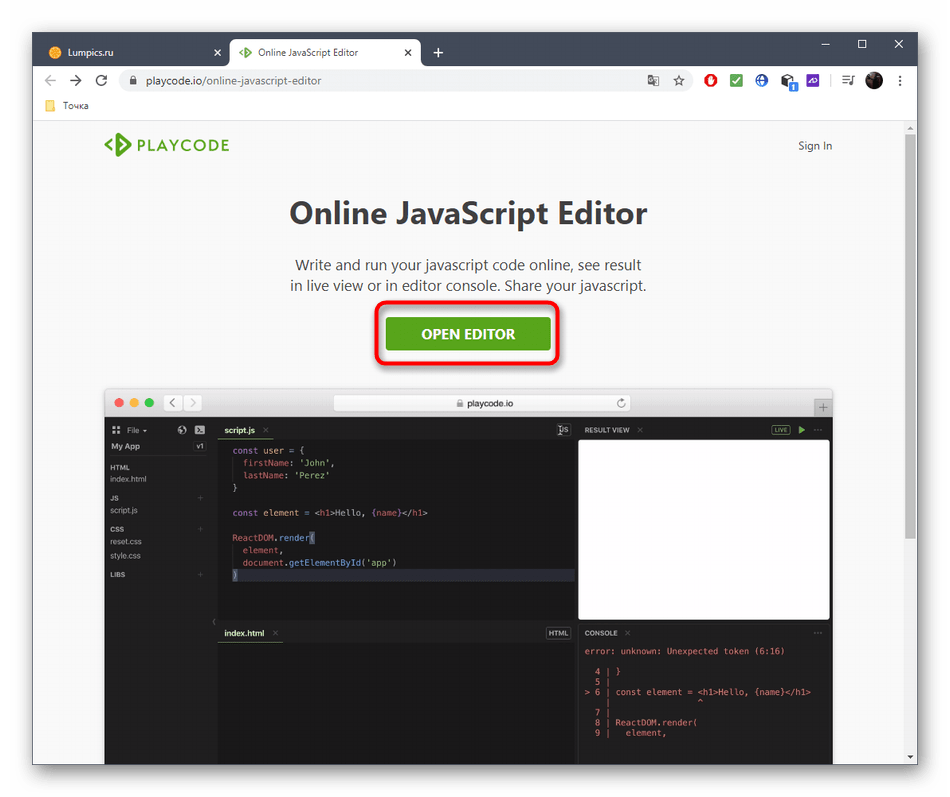Image resolution: width=950 pixels, height=797 pixels.
Task: Open the Chrome profile avatar
Action: click(x=874, y=81)
